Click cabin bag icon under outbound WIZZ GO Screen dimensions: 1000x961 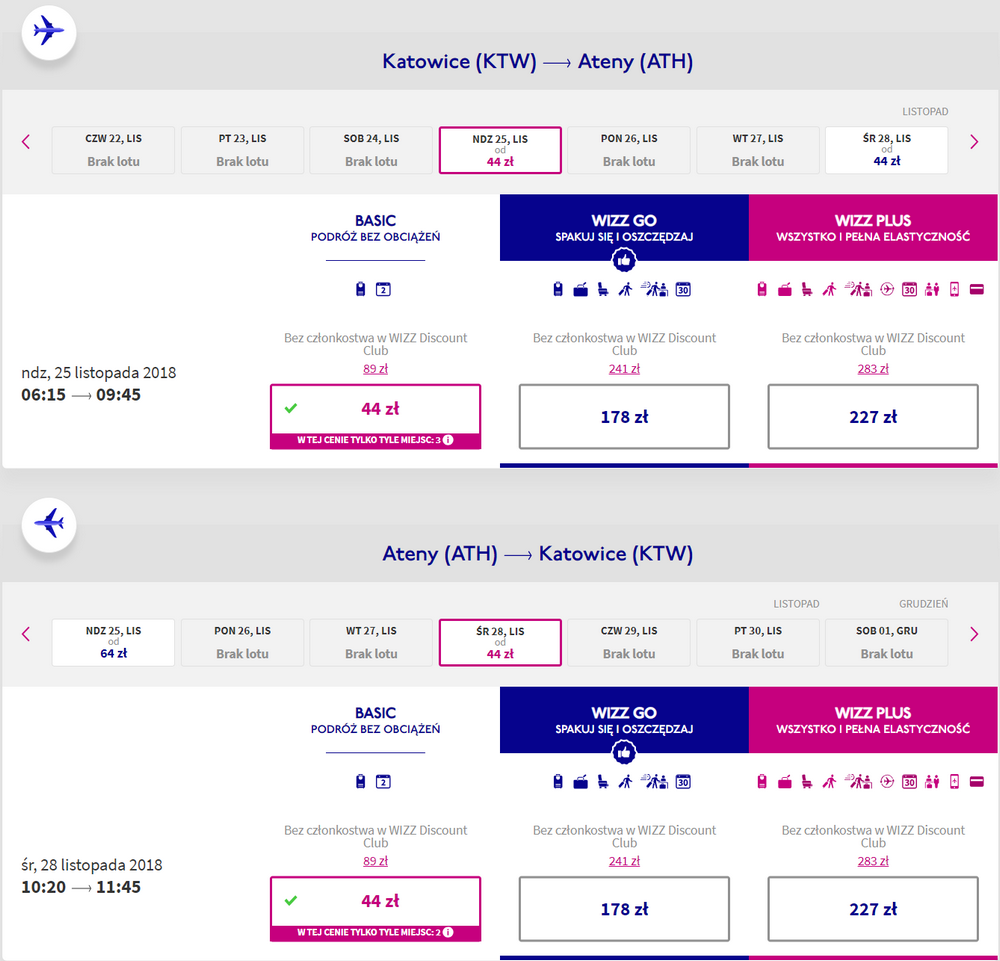558,290
